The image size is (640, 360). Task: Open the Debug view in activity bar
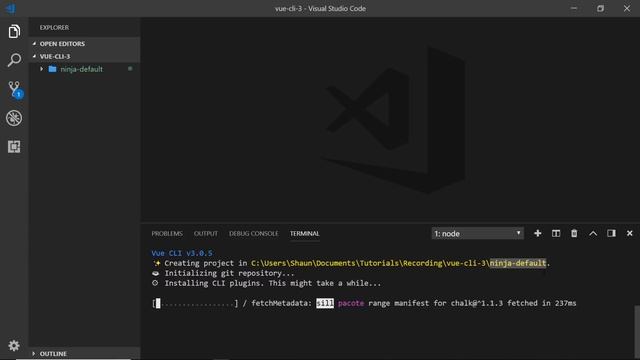14,118
